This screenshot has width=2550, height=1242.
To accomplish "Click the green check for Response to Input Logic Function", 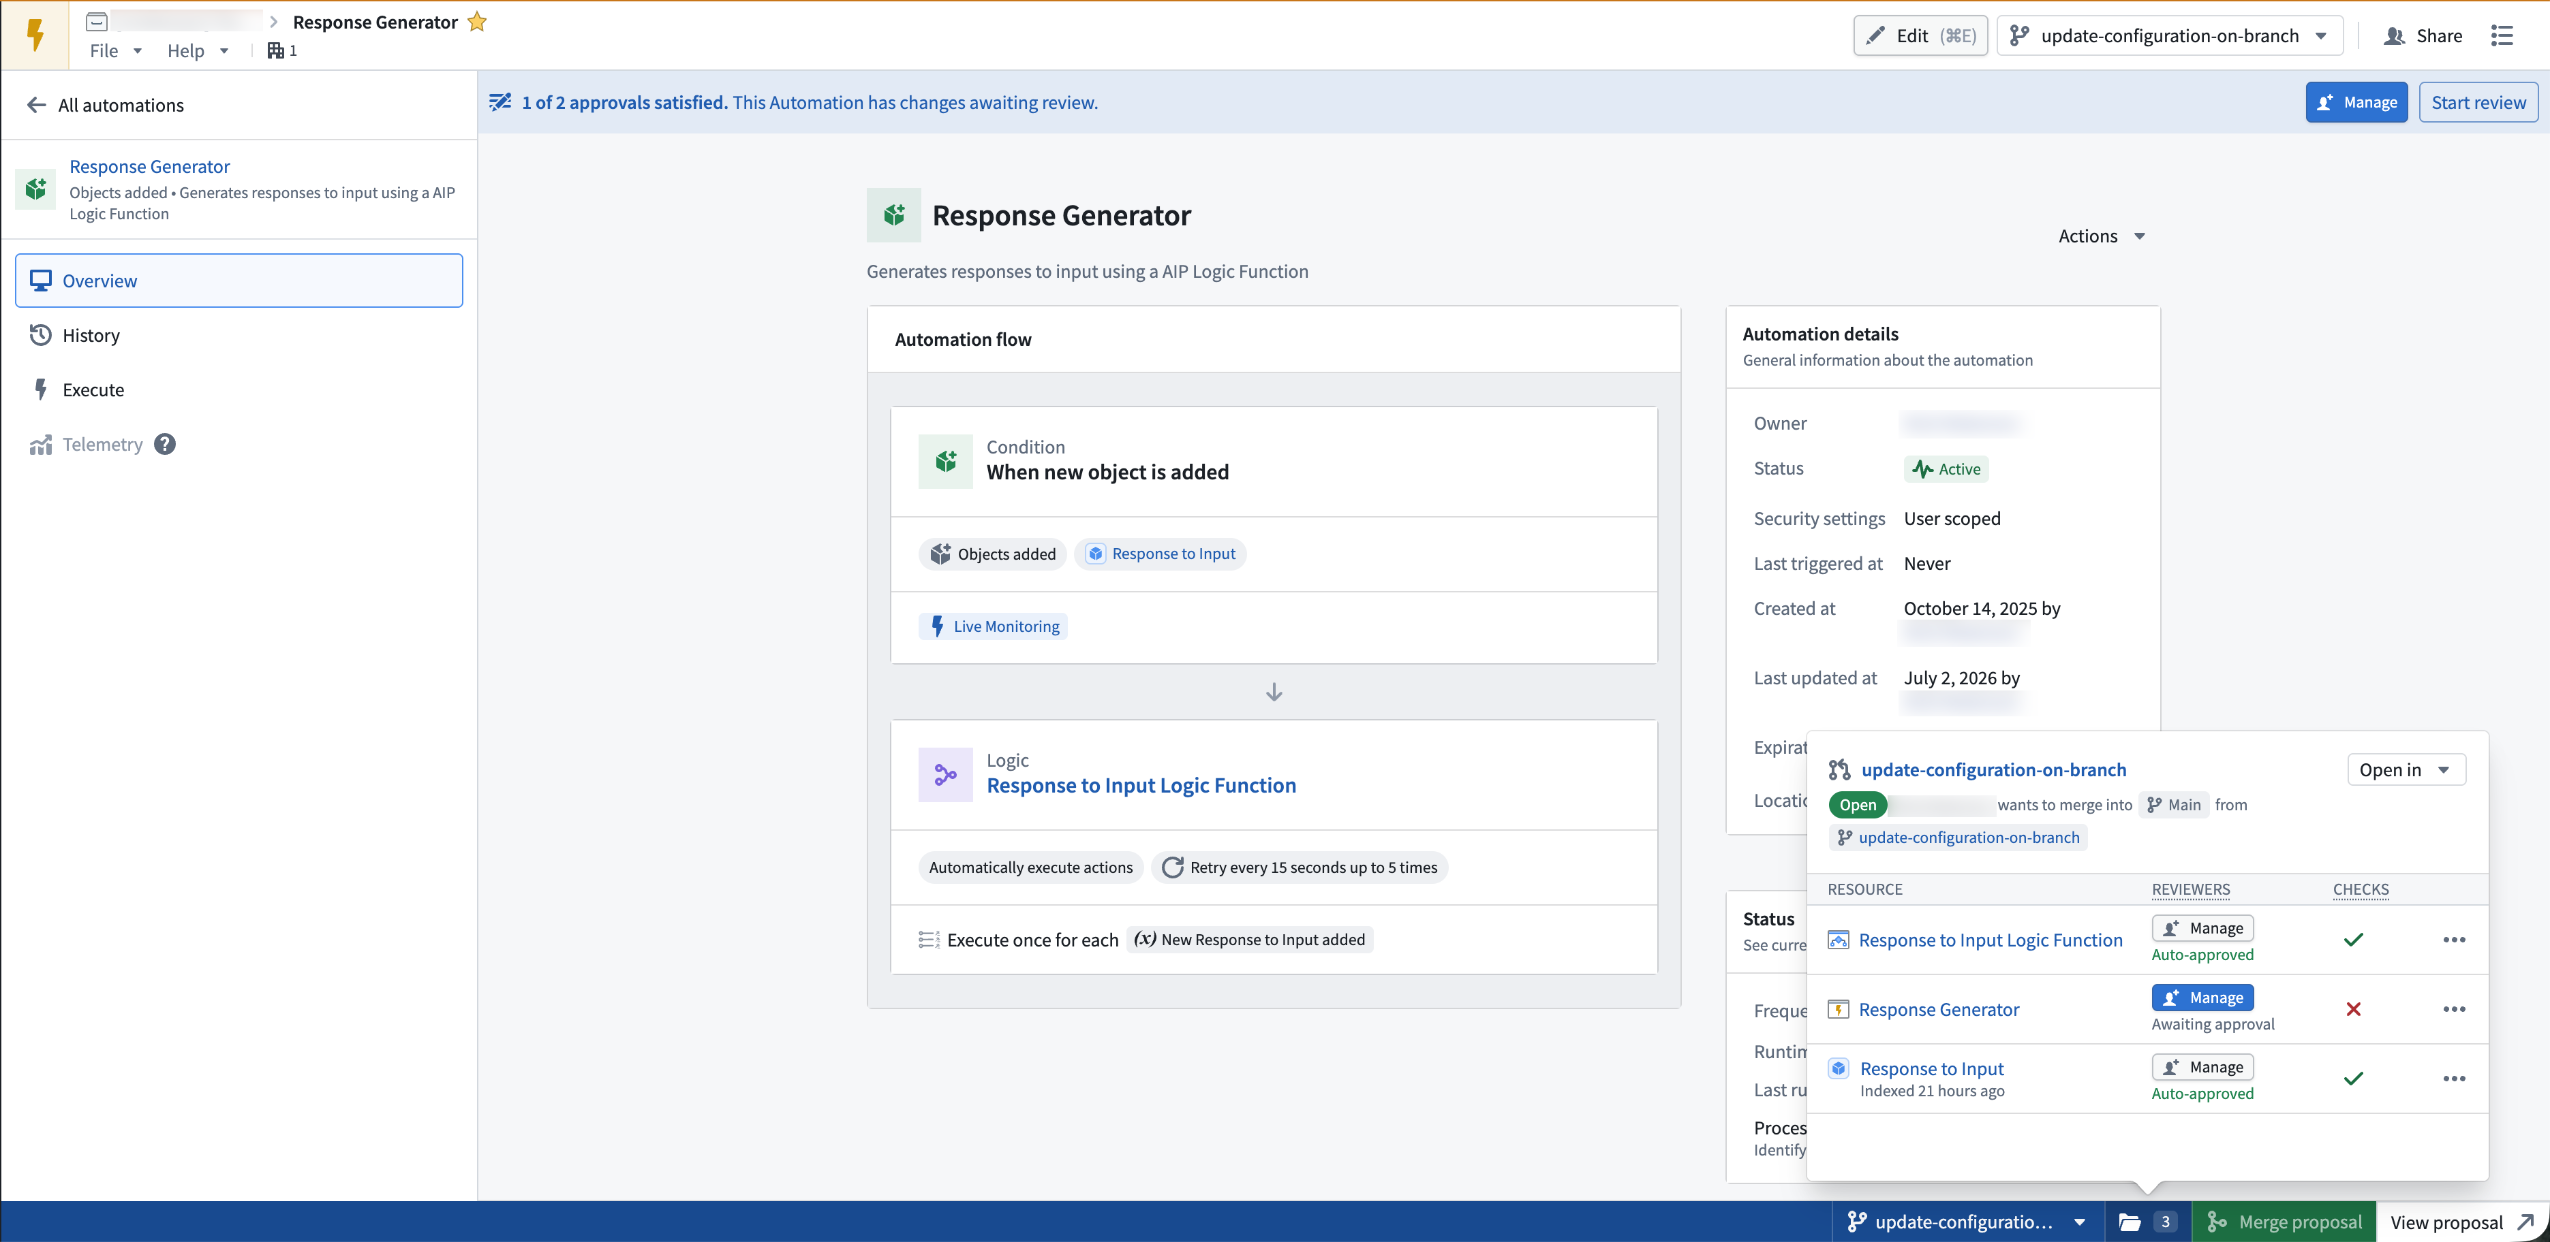I will pyautogui.click(x=2354, y=940).
